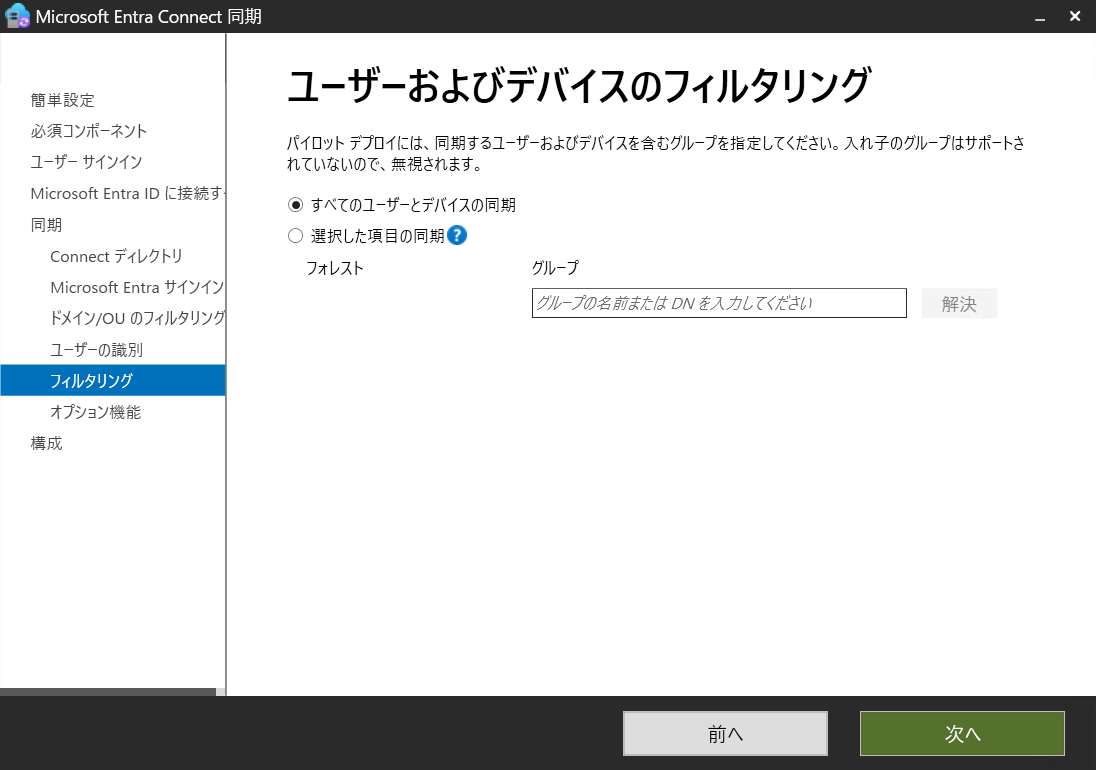
Task: Select ユーザー サインイン from the sidebar
Action: point(87,162)
